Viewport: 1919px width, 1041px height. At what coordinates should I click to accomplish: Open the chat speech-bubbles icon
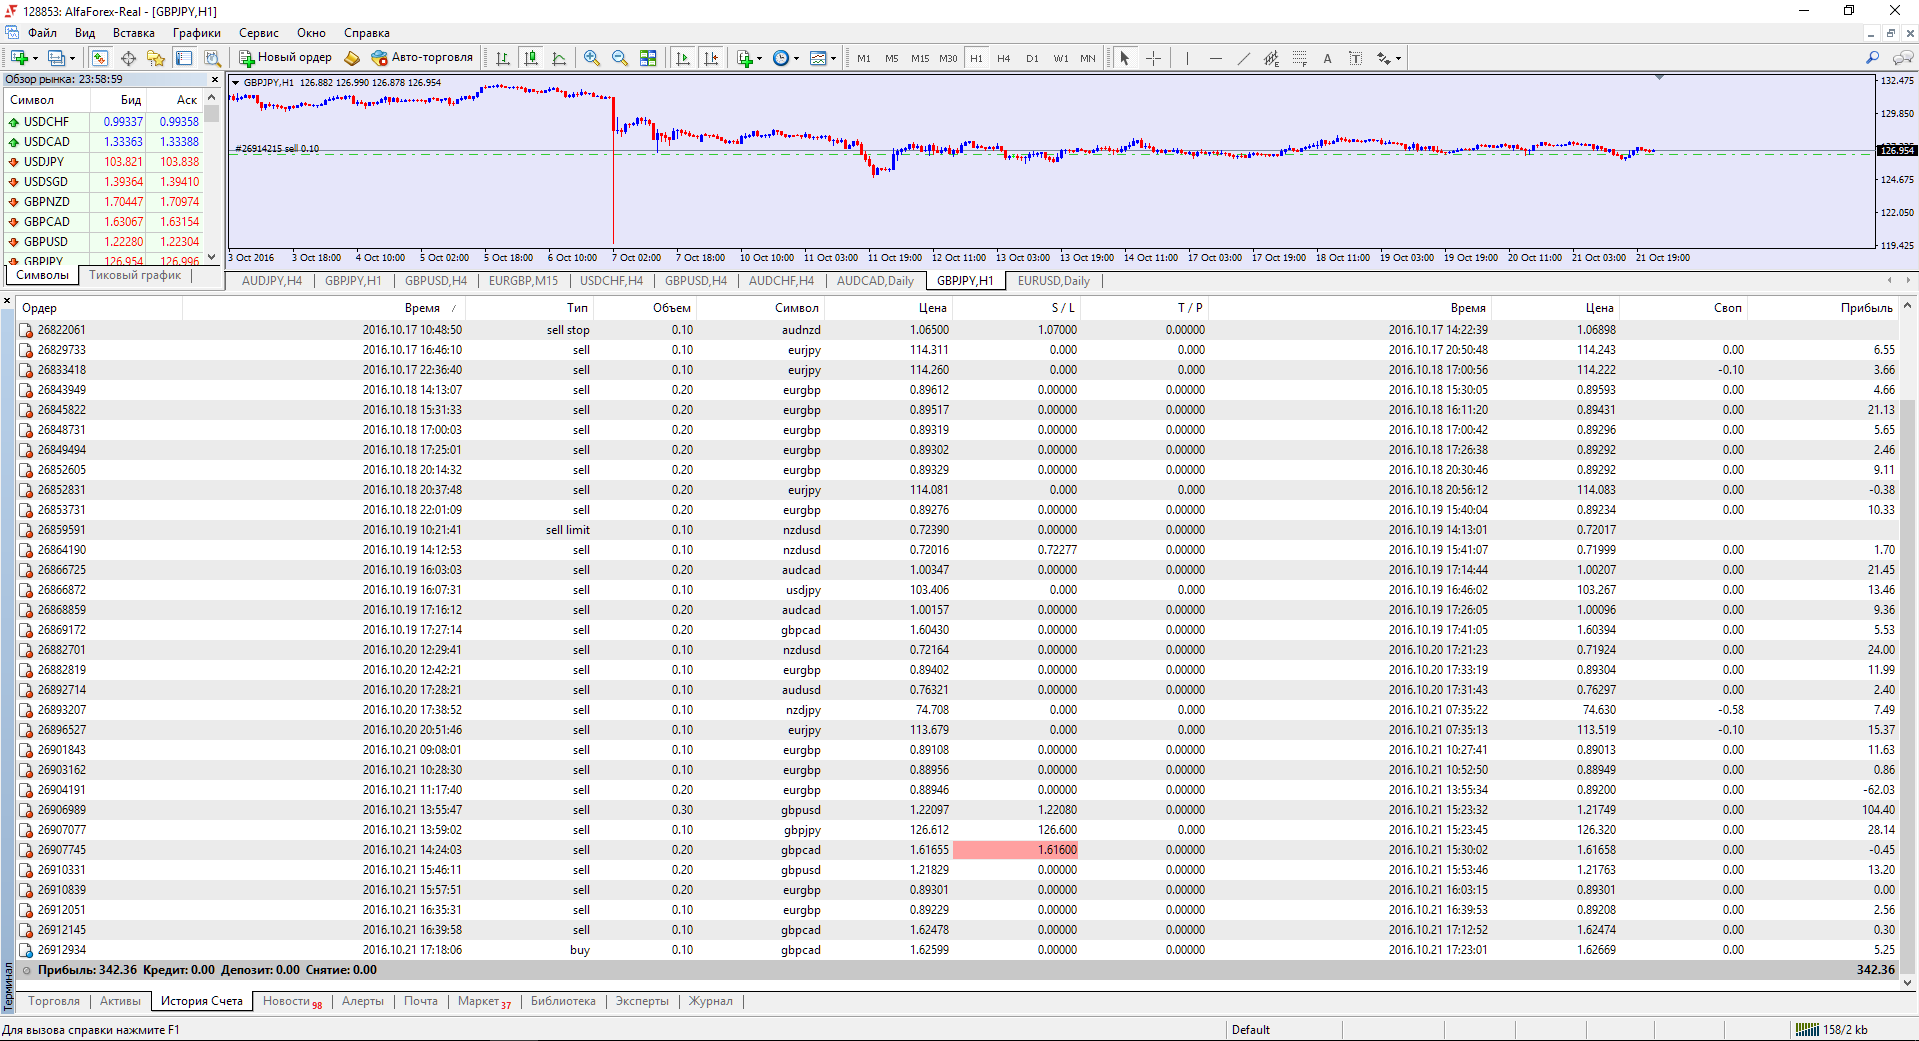(1903, 58)
